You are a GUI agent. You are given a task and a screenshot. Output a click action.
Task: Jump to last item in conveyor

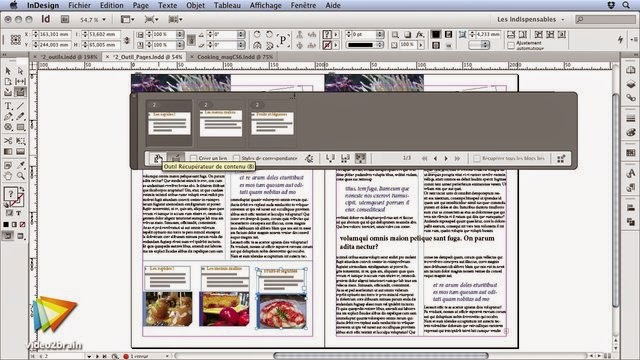pos(457,158)
